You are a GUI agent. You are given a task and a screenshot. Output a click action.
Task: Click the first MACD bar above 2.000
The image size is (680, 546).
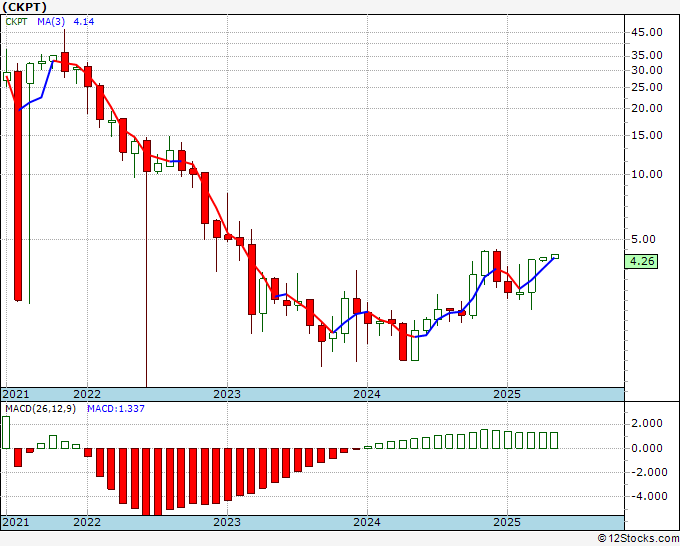[6, 432]
